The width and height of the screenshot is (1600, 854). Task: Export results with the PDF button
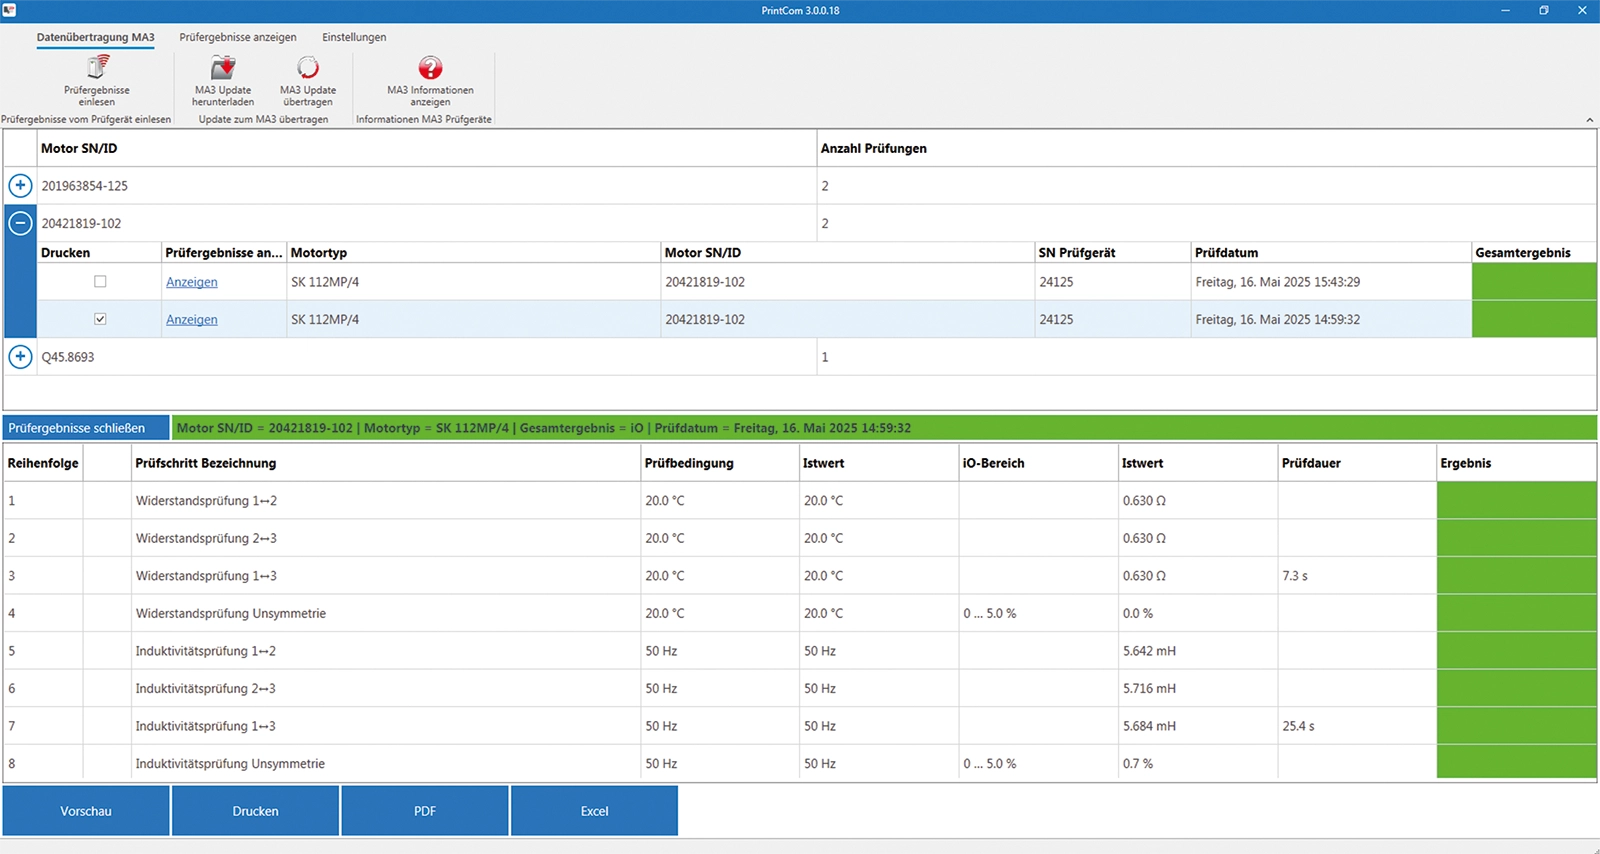425,811
